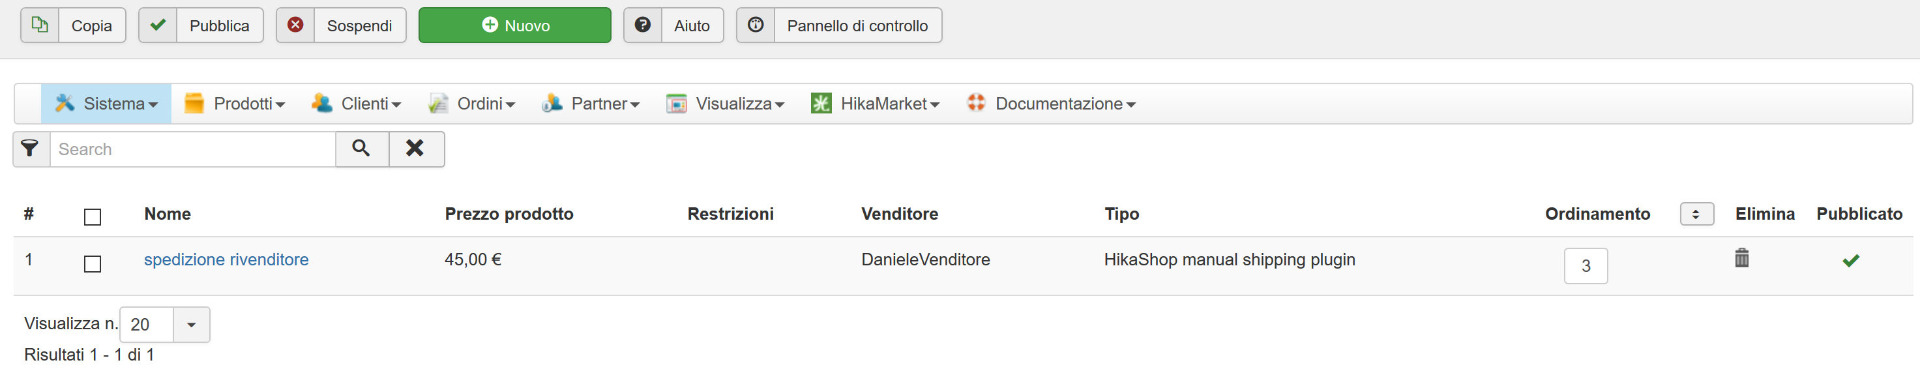Viewport: 1920px width, 374px height.
Task: Expand the HikaMarket dropdown menu
Action: coord(875,104)
